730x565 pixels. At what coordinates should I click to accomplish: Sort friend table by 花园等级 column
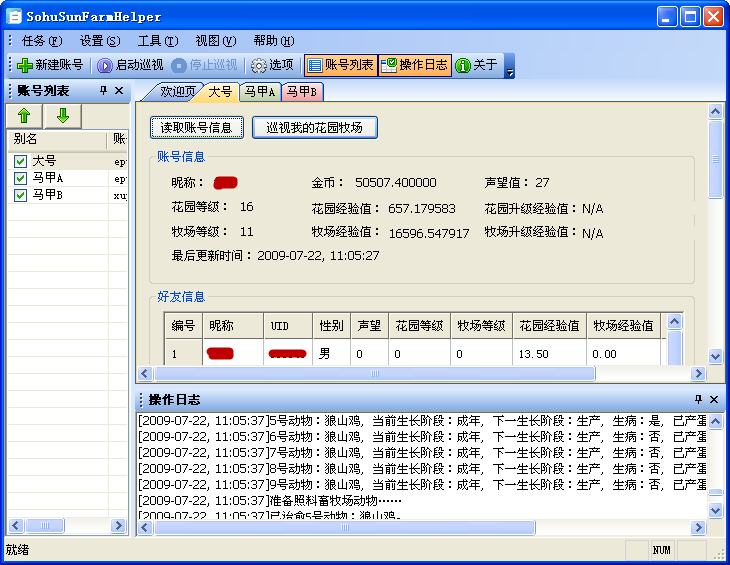[x=419, y=325]
